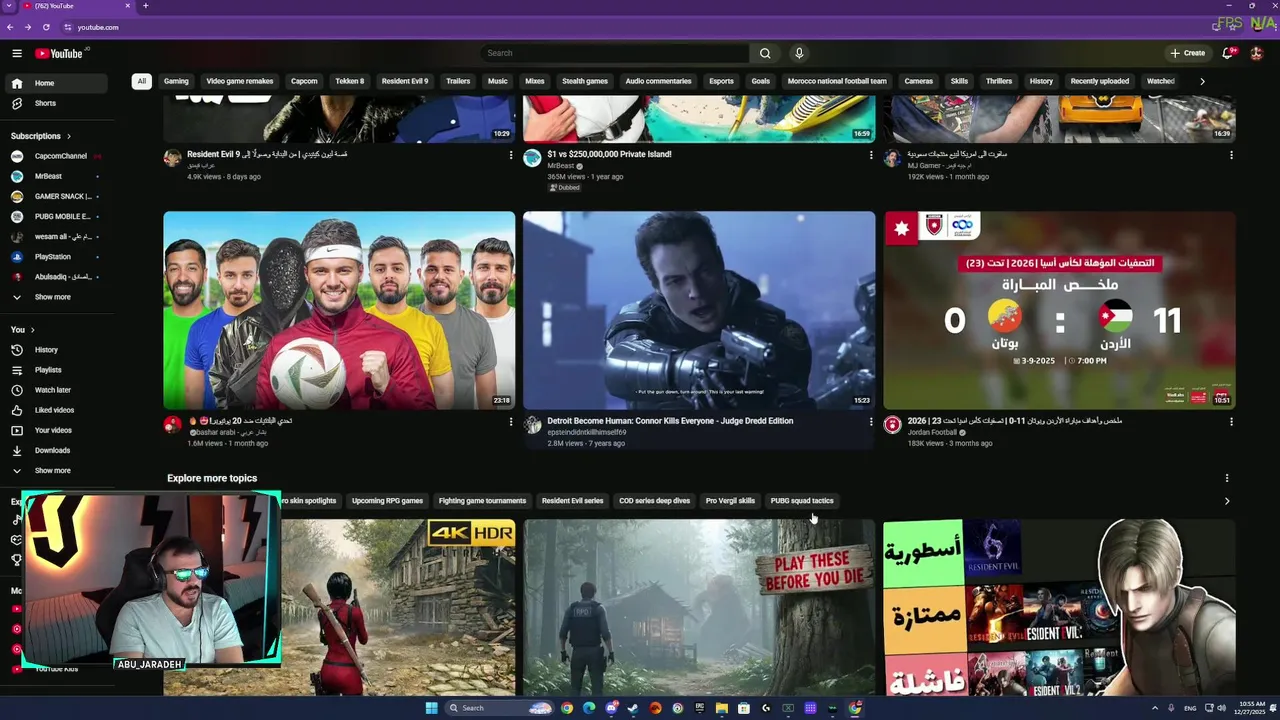1280x720 pixels.
Task: Select Resident Evil series topic chip
Action: point(573,501)
